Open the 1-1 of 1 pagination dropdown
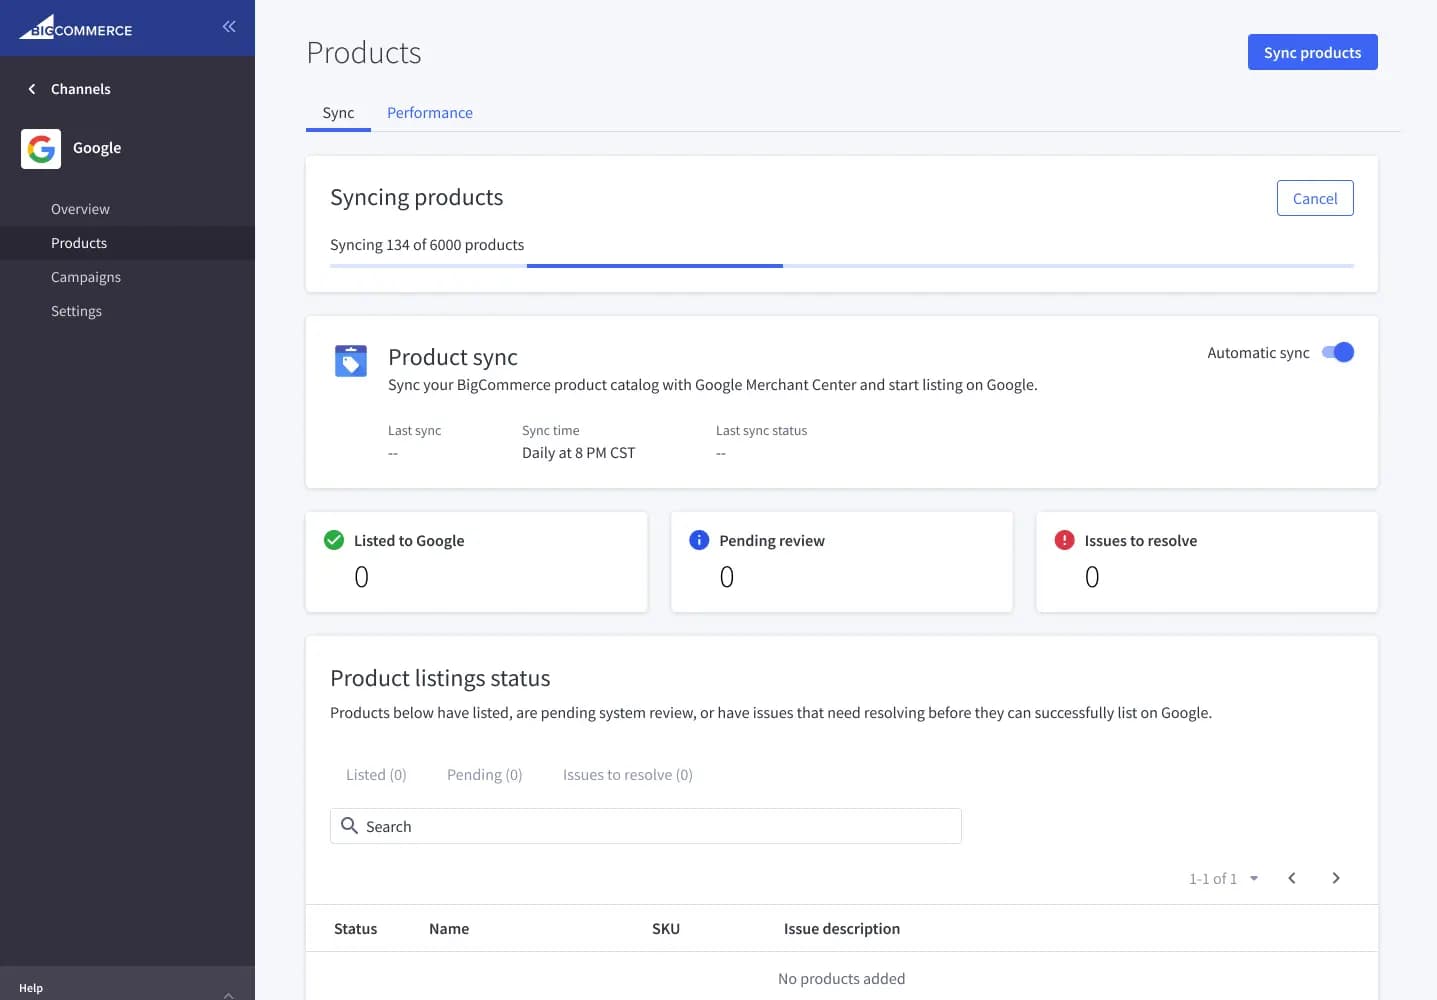This screenshot has height=1000, width=1437. pyautogui.click(x=1223, y=878)
